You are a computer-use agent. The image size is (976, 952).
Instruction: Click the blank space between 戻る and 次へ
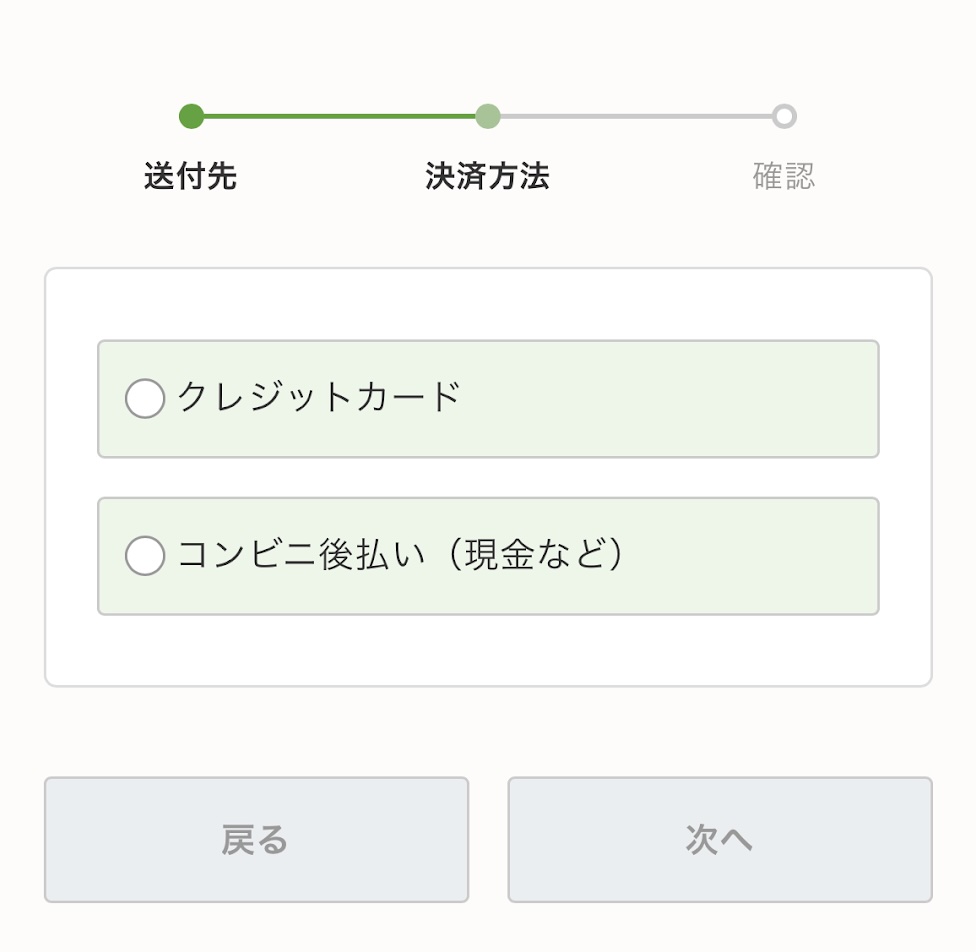point(488,840)
